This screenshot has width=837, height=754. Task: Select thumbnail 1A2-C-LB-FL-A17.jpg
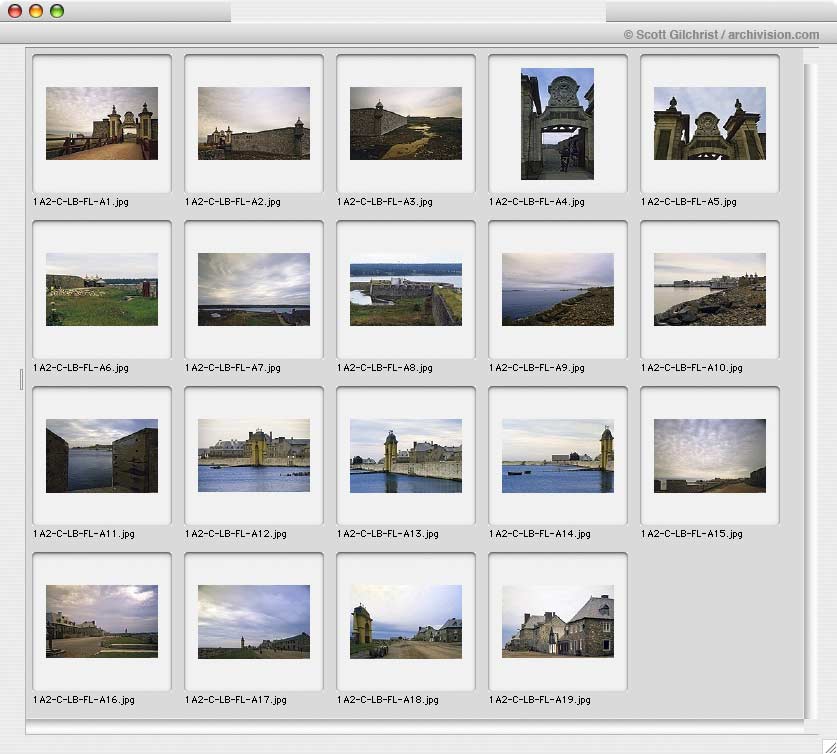pyautogui.click(x=254, y=622)
